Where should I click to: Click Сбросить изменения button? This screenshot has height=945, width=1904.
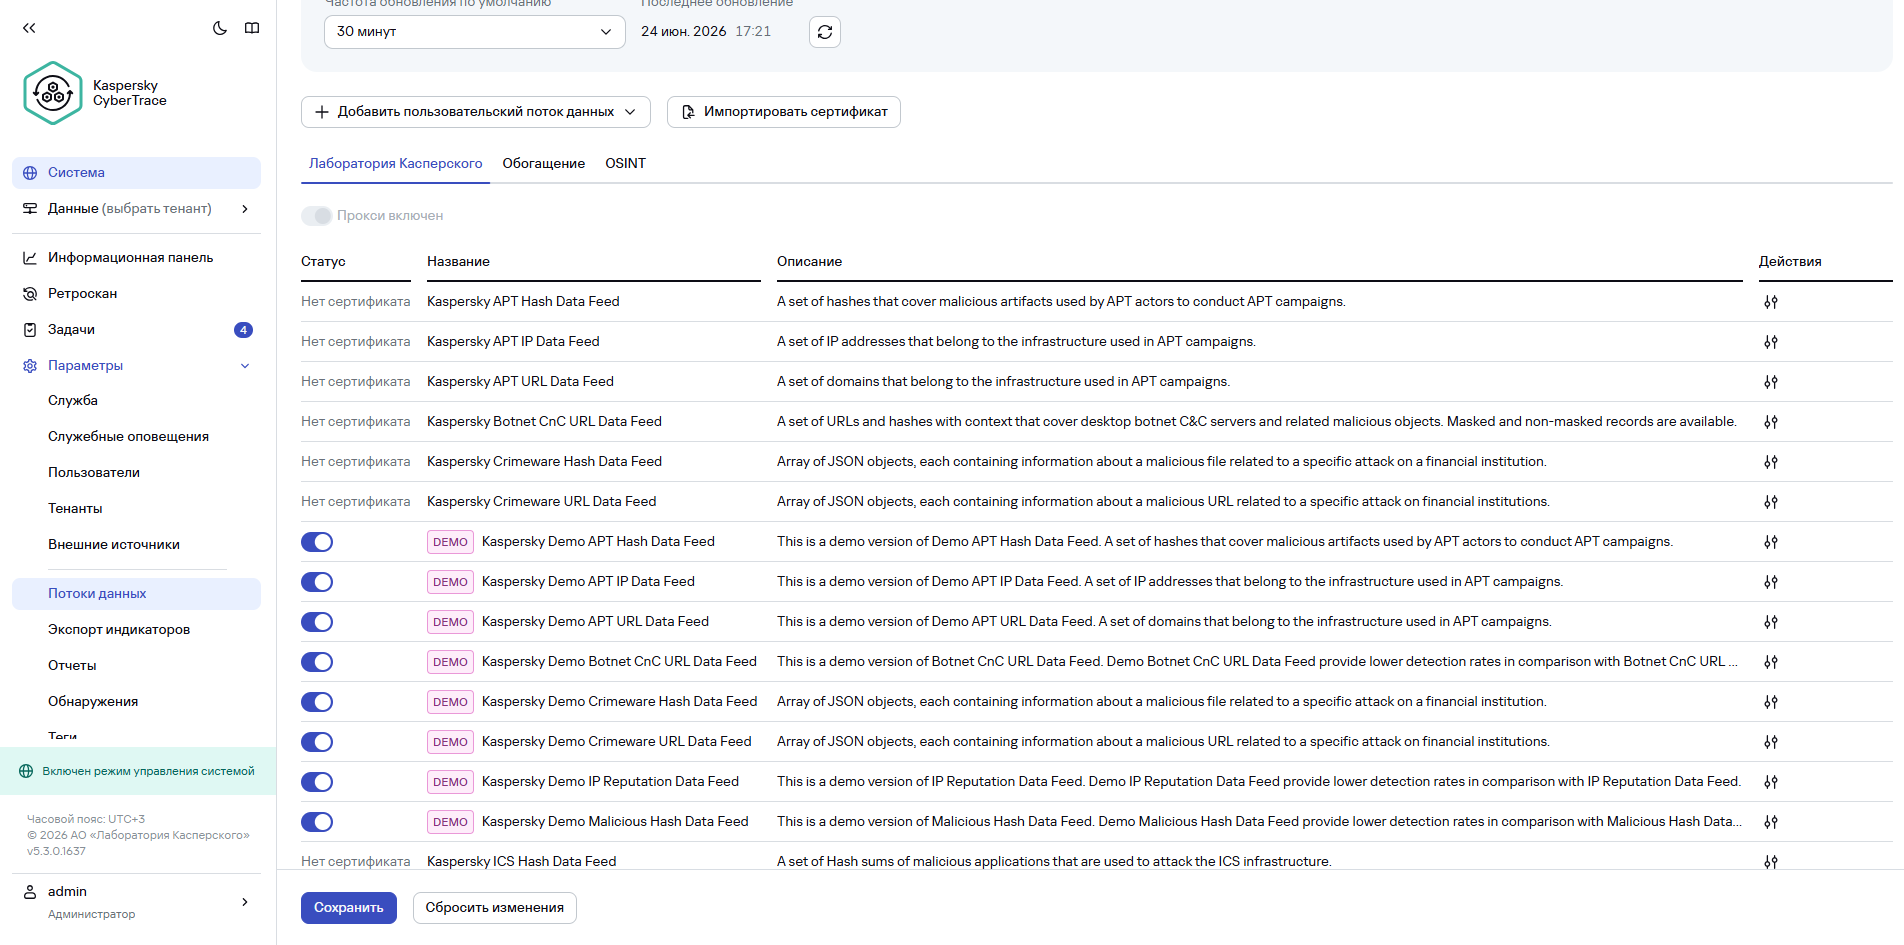tap(495, 908)
